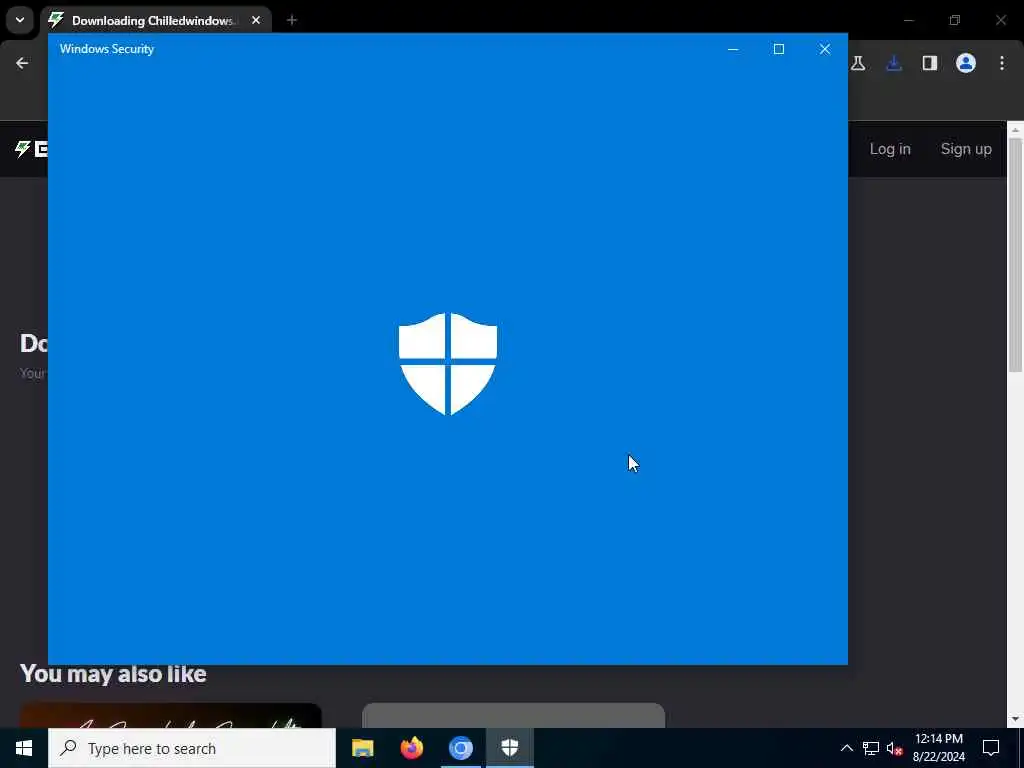1024x768 pixels.
Task: Open a new Chrome tab
Action: (291, 20)
